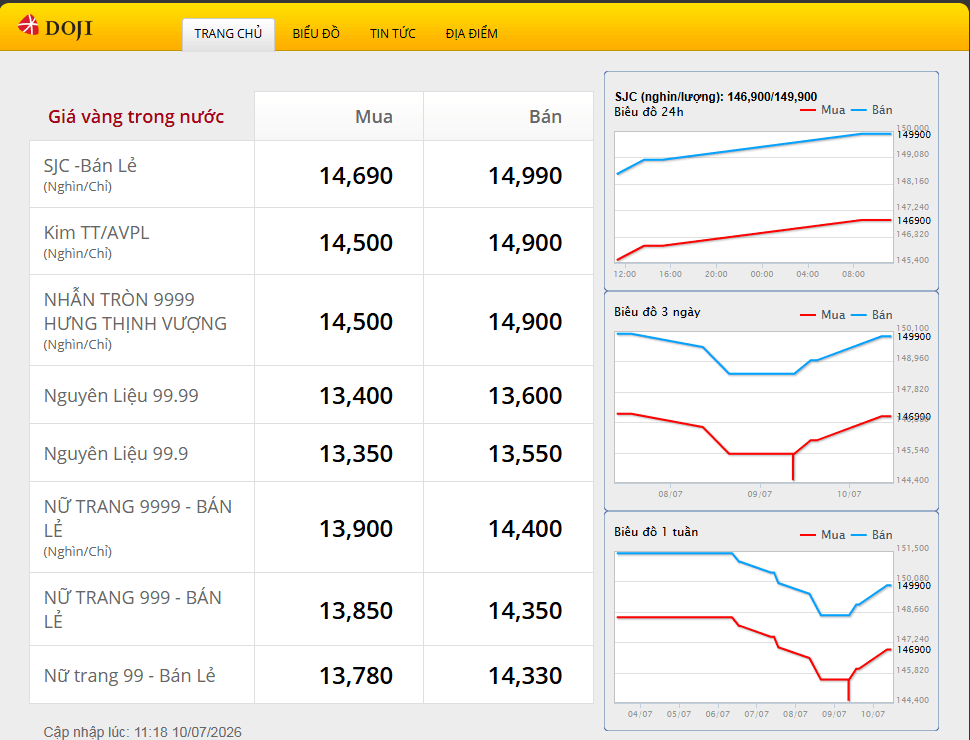Screen dimensions: 970x740
Task: Open the TRANG CHỦ tab
Action: [228, 34]
